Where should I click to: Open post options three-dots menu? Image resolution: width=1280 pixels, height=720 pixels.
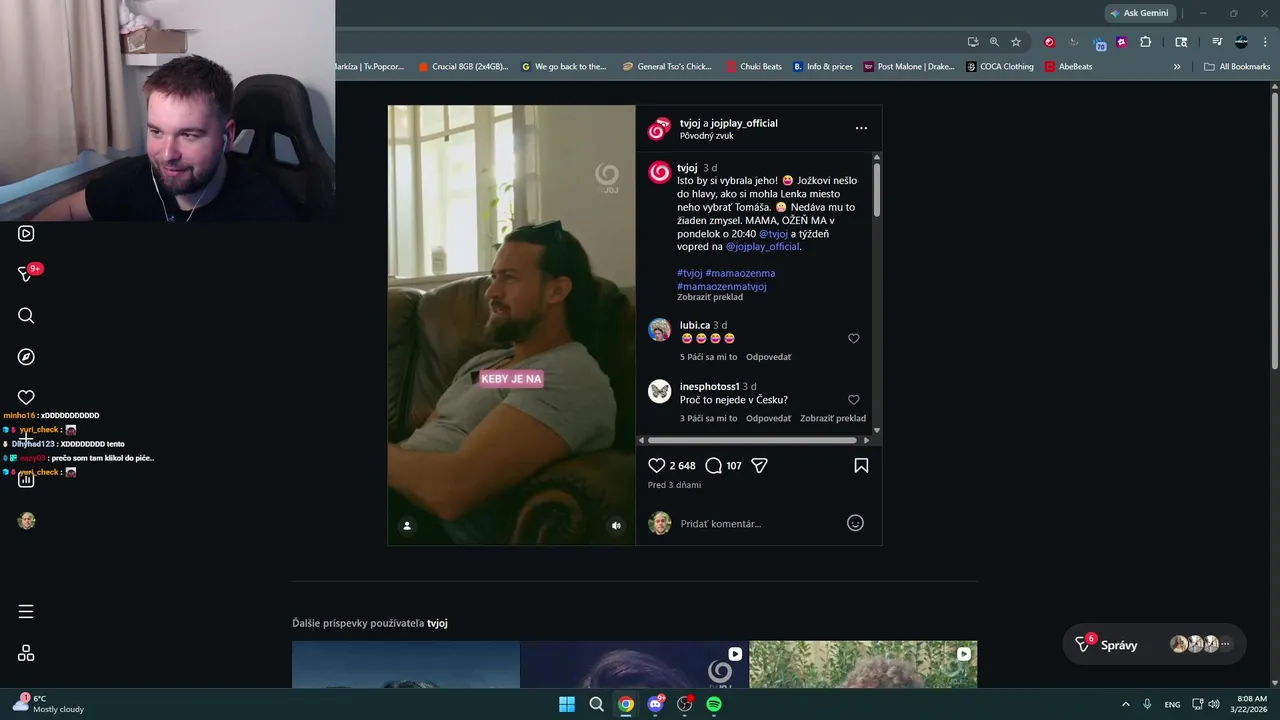[x=861, y=128]
